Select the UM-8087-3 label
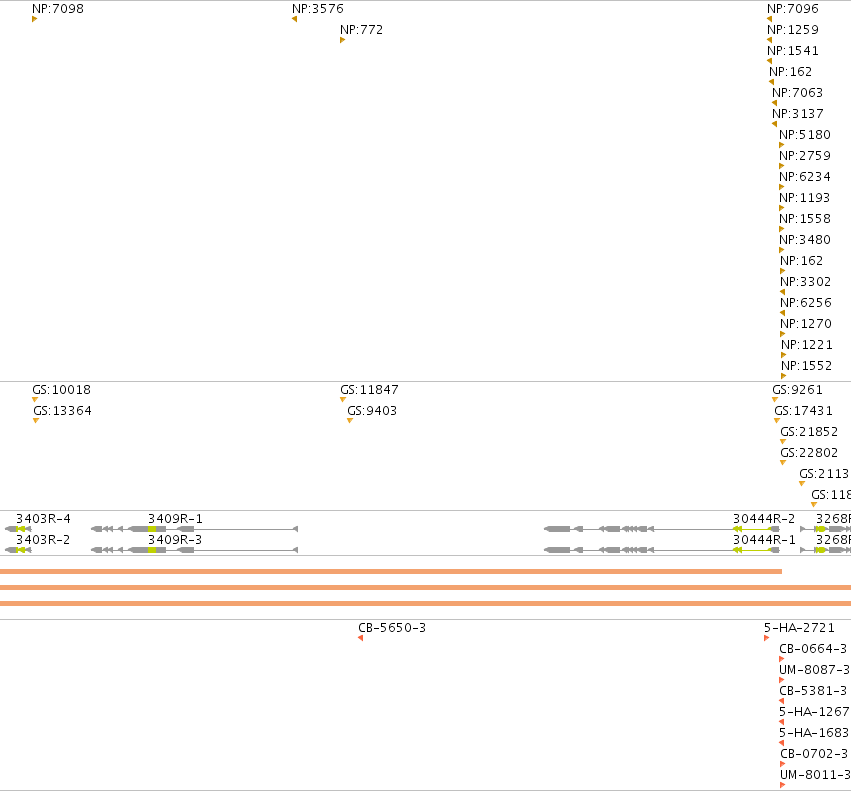Image resolution: width=851 pixels, height=791 pixels. tap(814, 670)
